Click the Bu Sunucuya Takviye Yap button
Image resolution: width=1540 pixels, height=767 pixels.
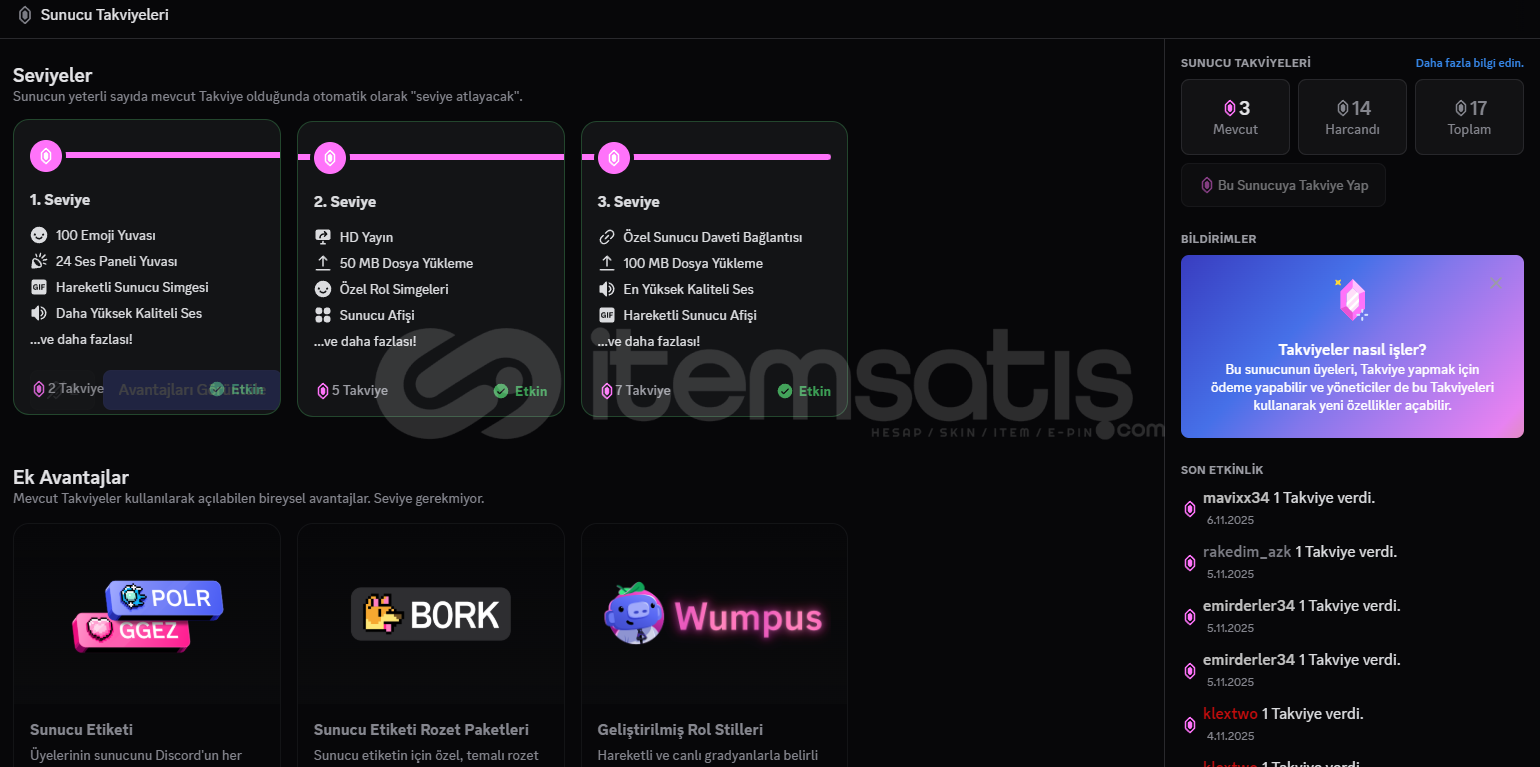(1283, 185)
